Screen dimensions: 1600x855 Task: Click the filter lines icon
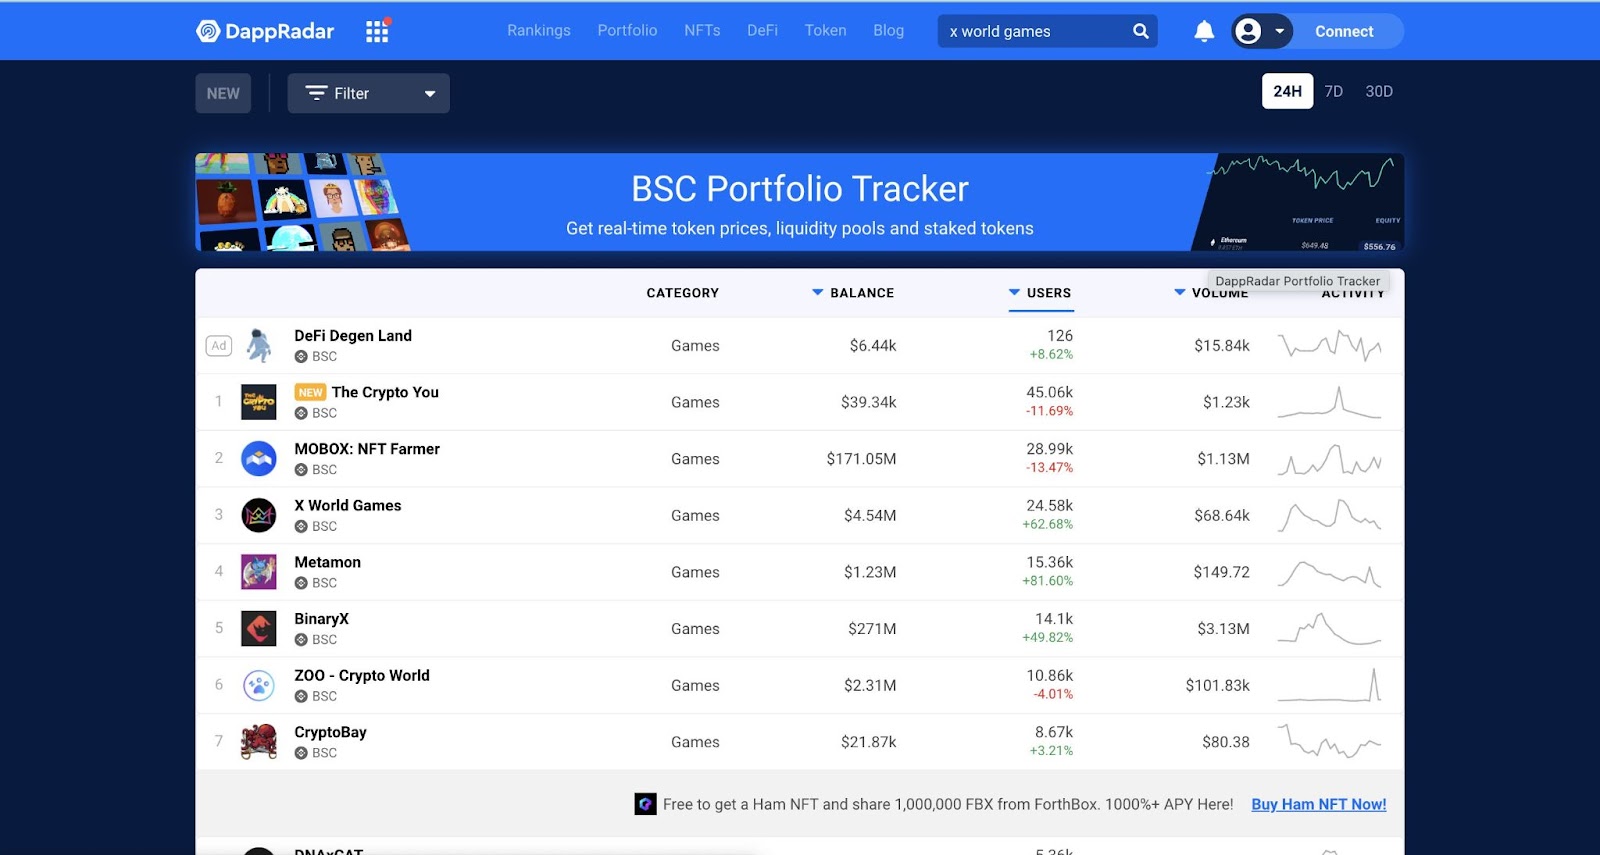[316, 93]
